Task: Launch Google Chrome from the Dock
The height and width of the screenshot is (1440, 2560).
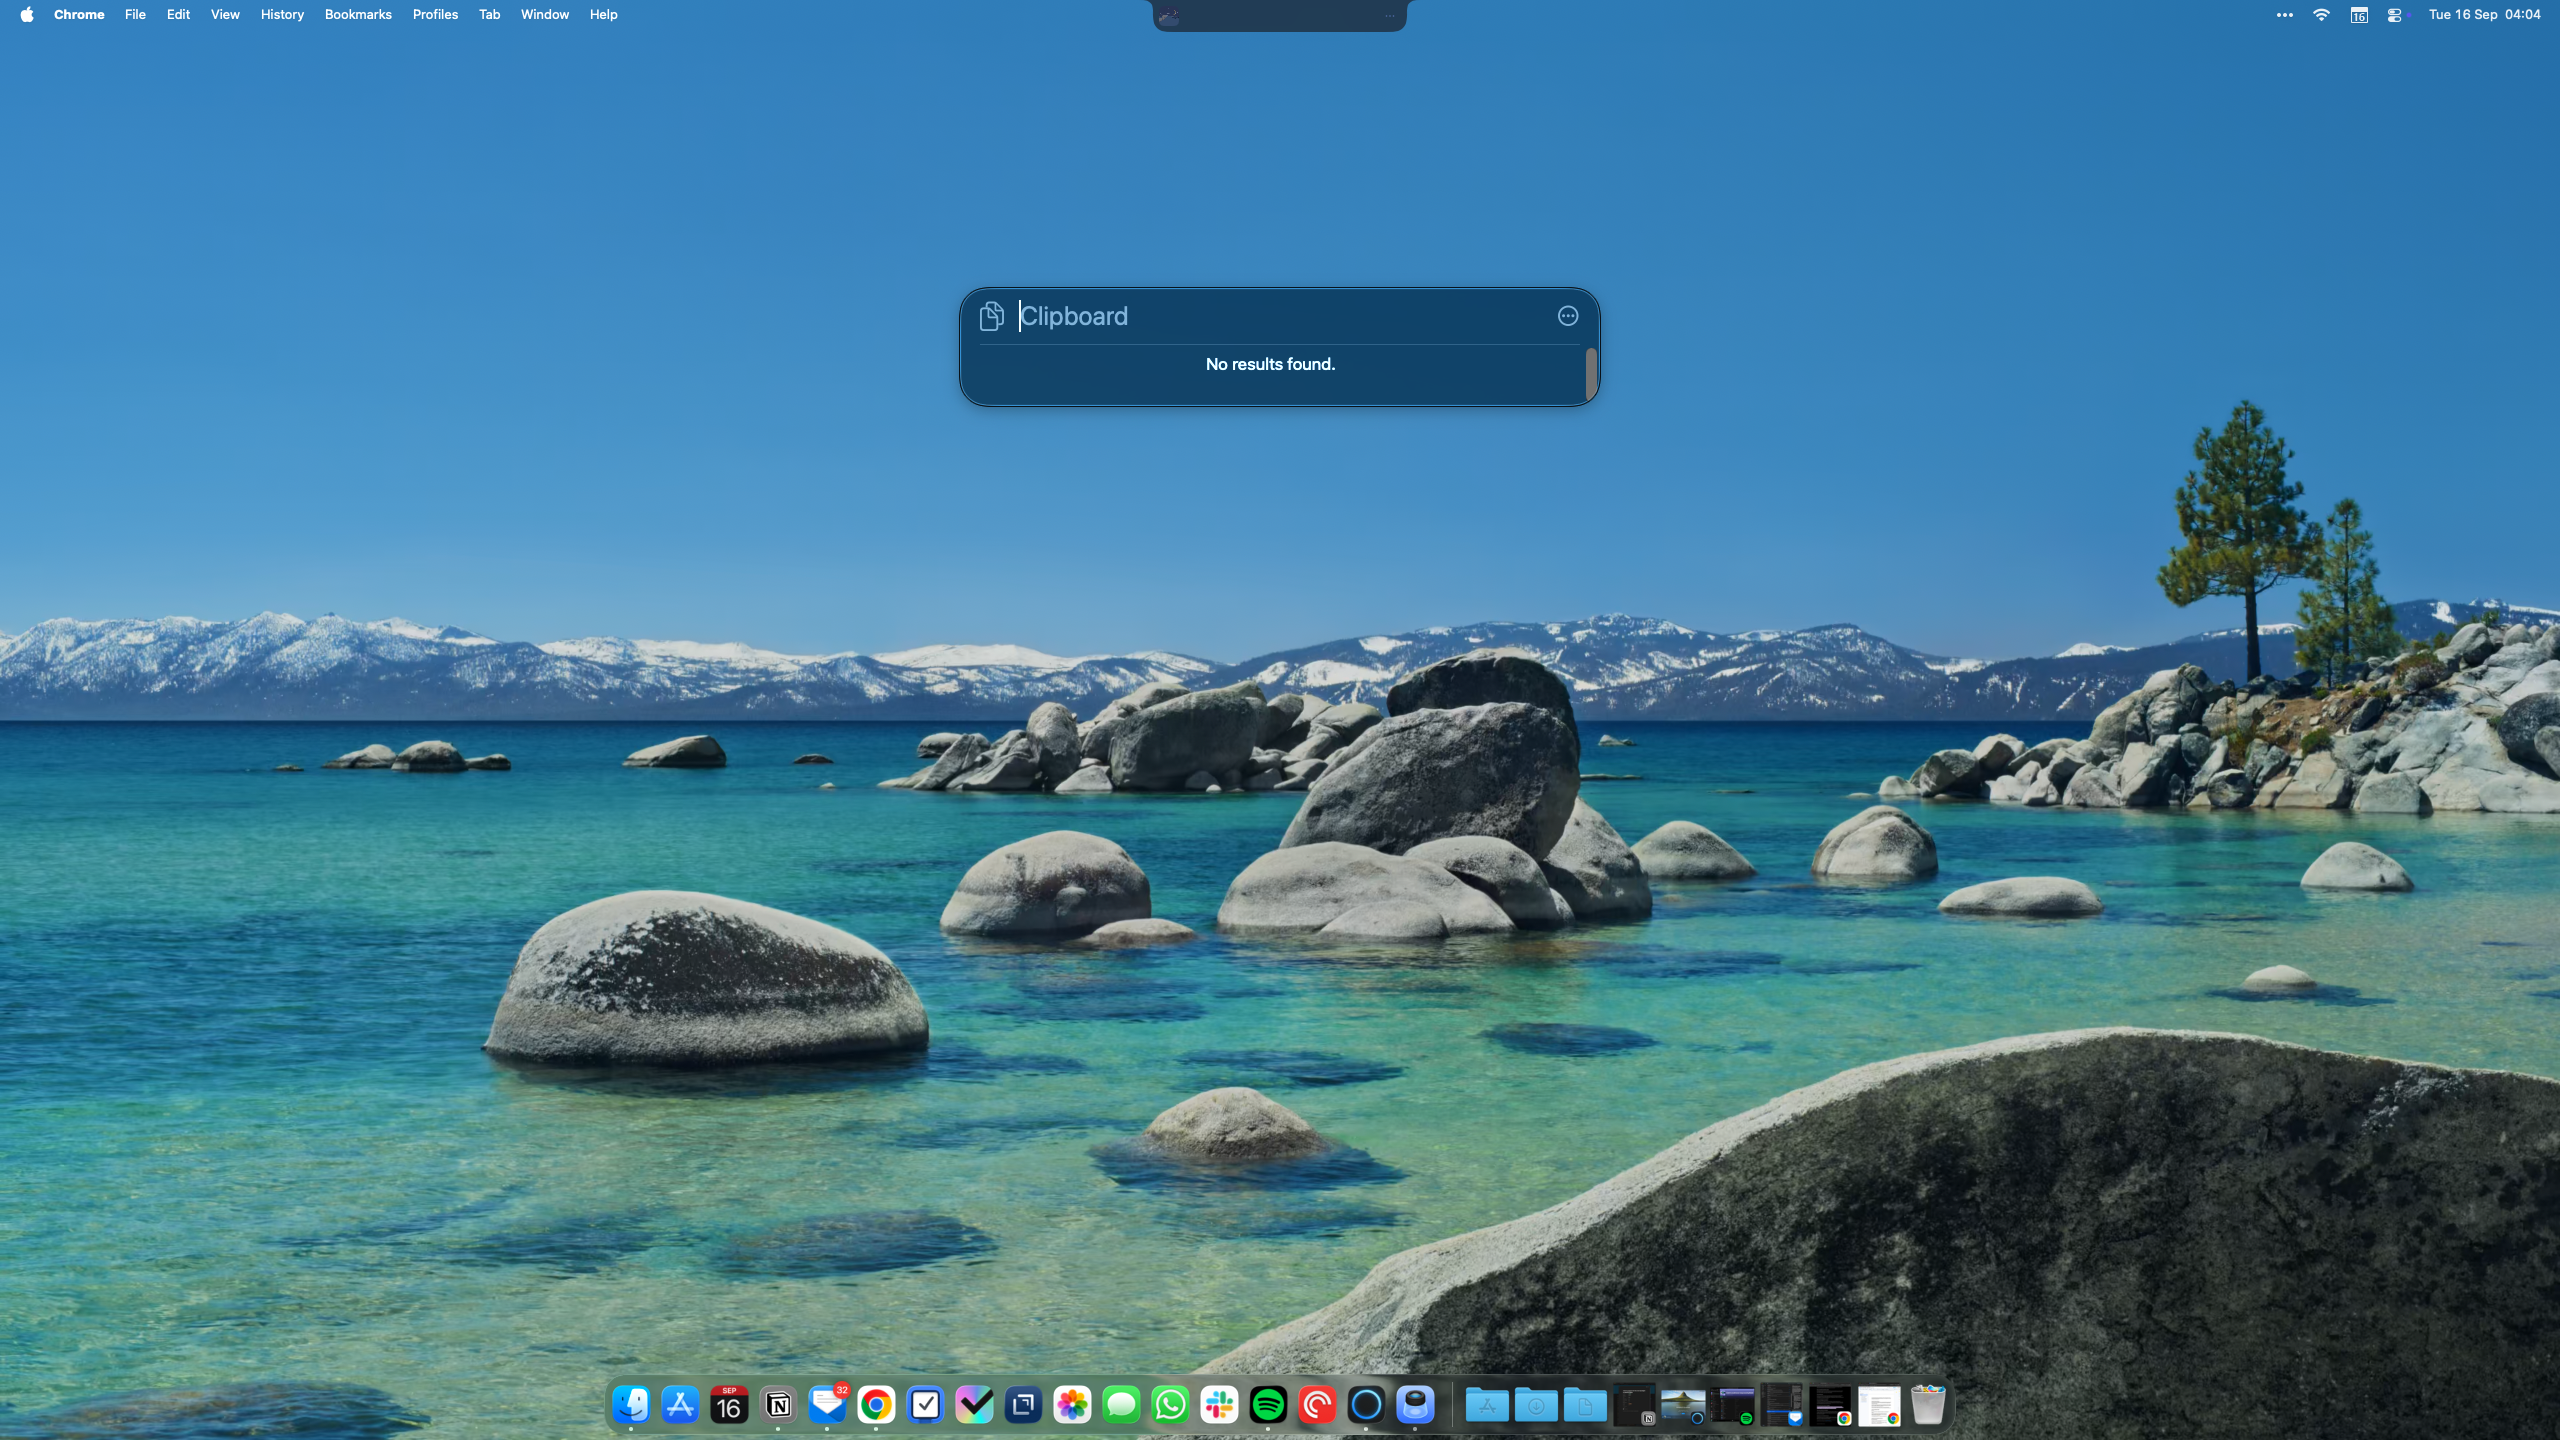Action: point(875,1405)
